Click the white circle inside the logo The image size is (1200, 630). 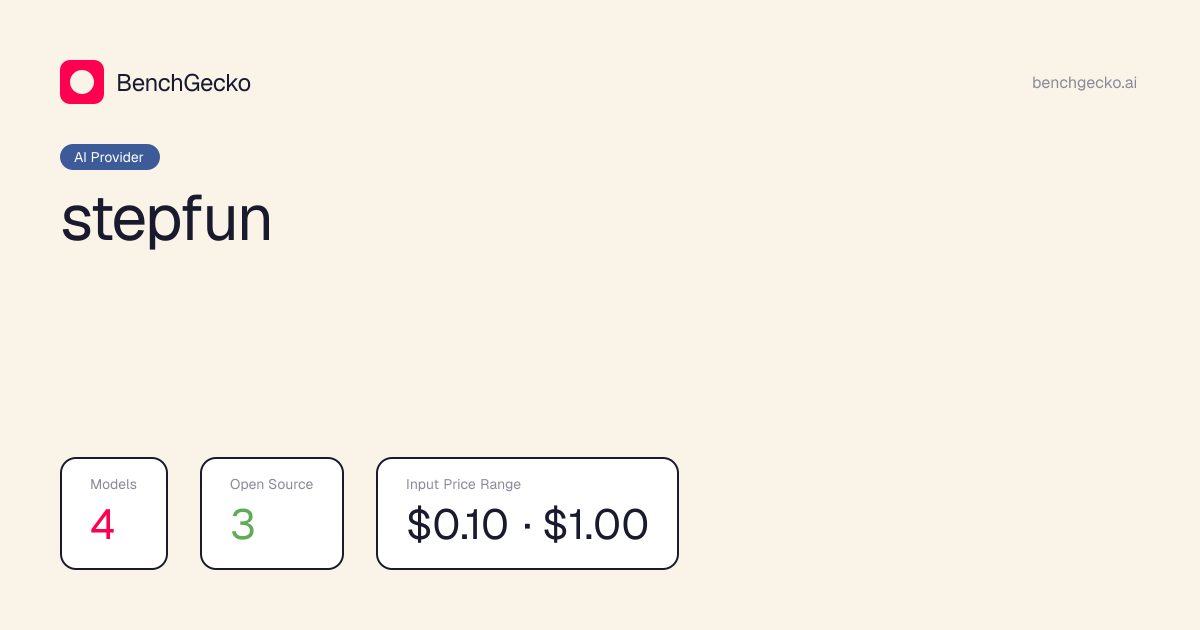pos(82,82)
